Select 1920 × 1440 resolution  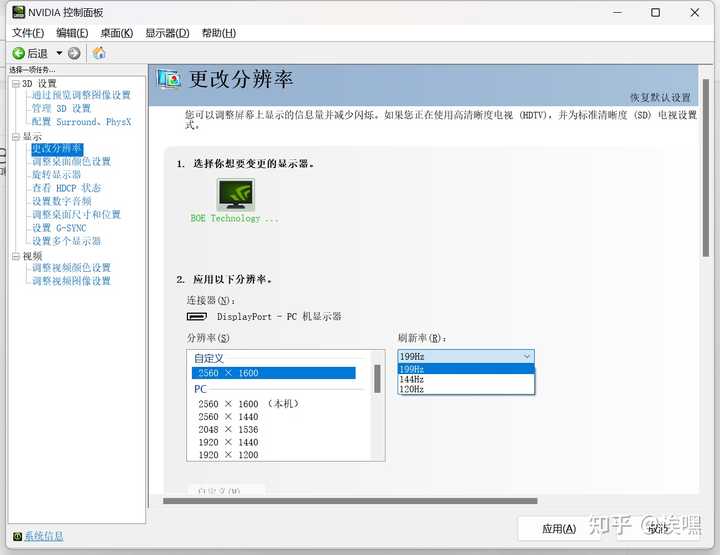click(228, 443)
